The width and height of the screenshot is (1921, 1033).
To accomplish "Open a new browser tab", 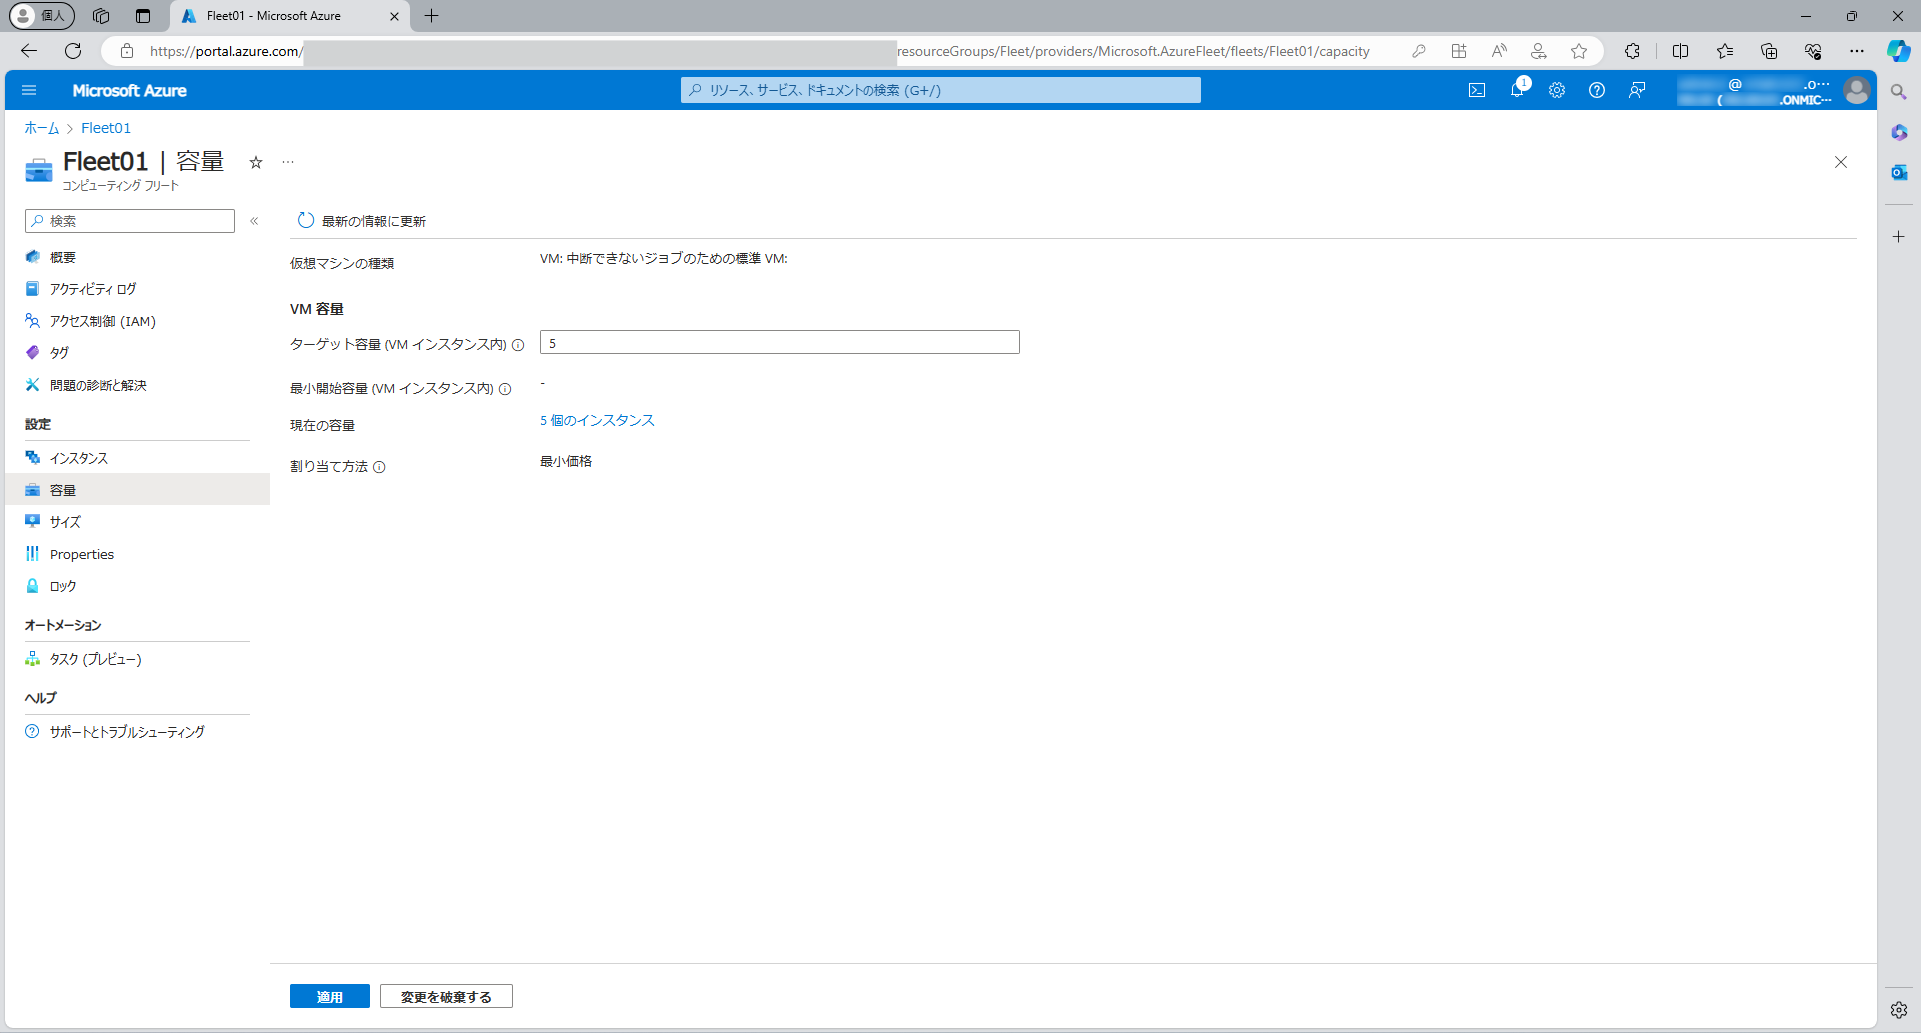I will [432, 16].
